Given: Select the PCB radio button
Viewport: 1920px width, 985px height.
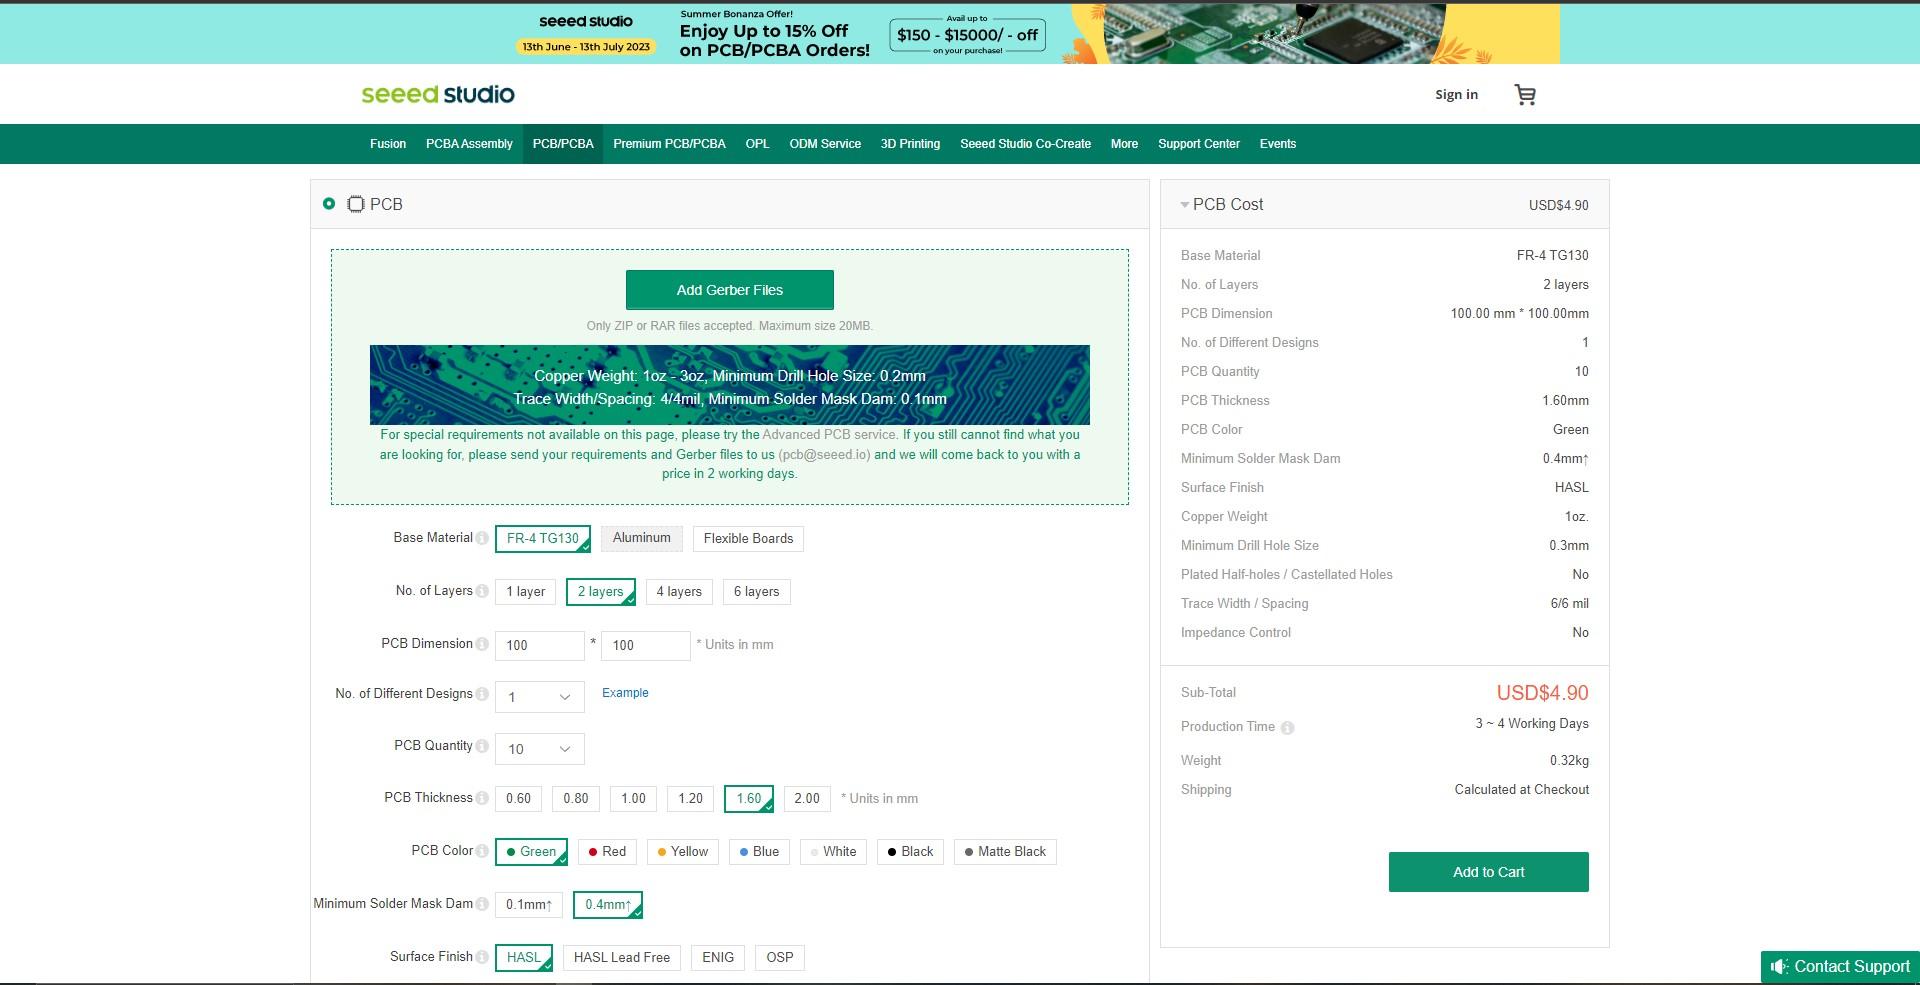Looking at the screenshot, I should point(329,204).
